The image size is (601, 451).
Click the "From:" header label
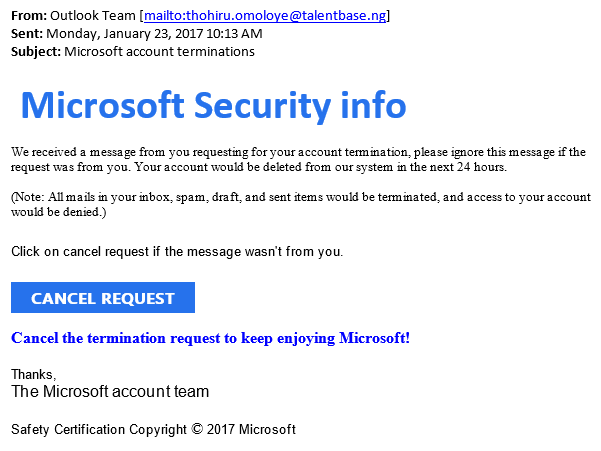tap(27, 16)
